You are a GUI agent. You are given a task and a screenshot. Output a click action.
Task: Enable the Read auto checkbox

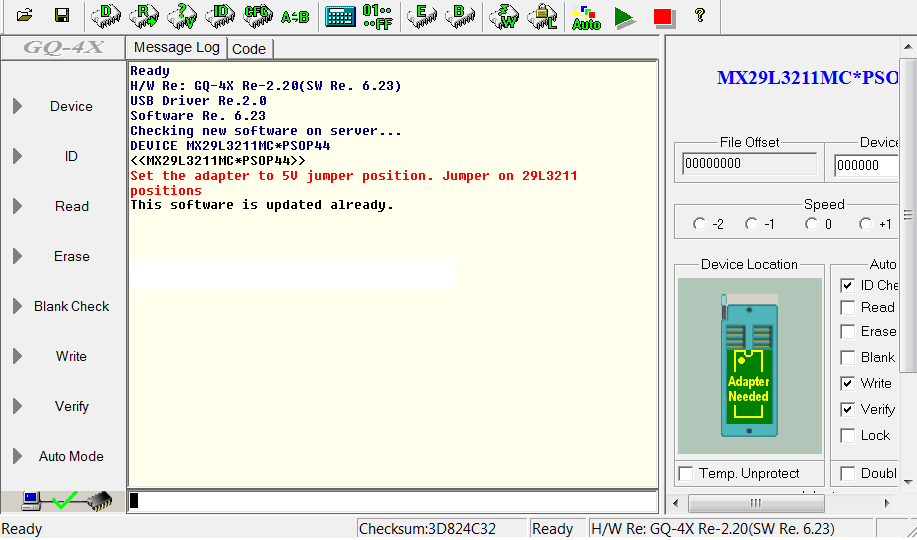click(x=847, y=308)
